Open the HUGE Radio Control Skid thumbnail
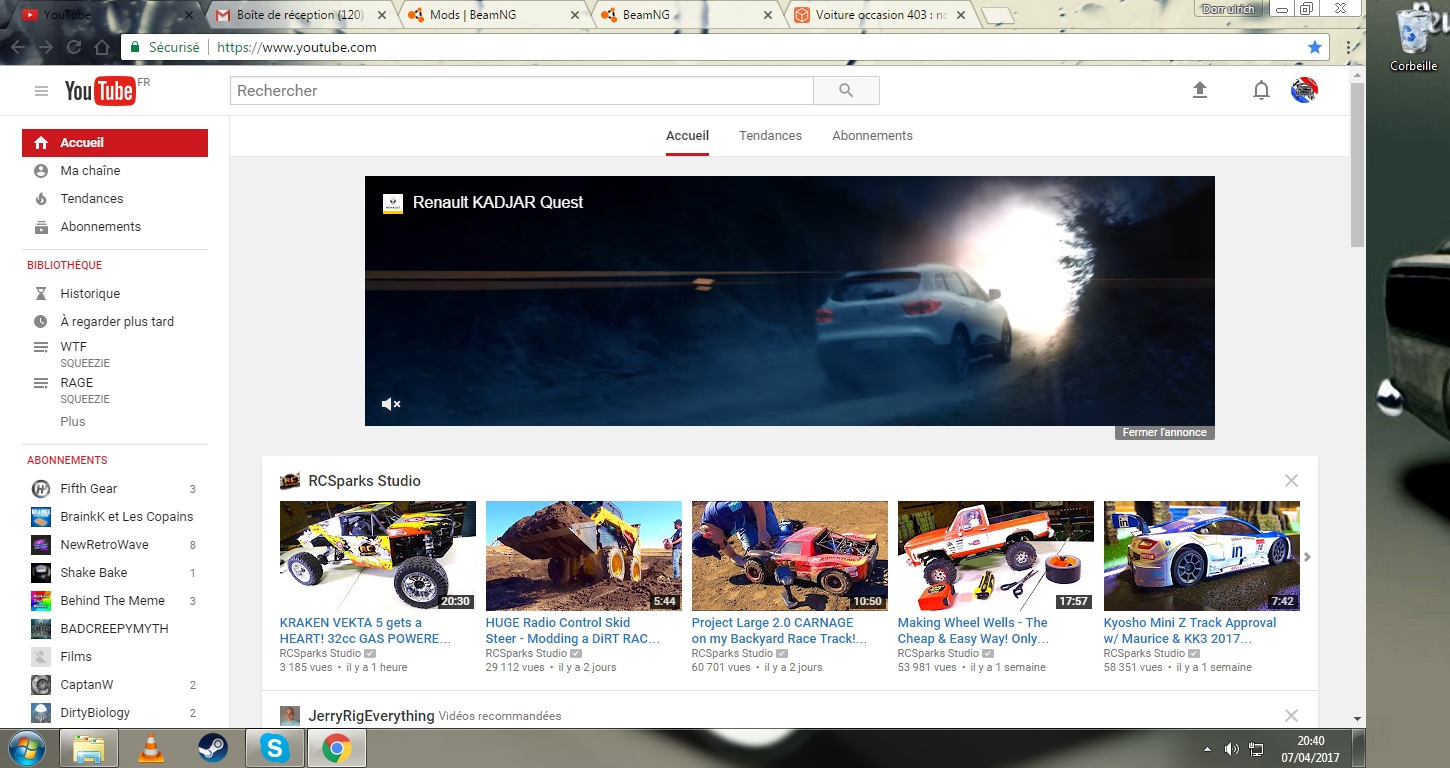The image size is (1450, 768). (x=584, y=556)
